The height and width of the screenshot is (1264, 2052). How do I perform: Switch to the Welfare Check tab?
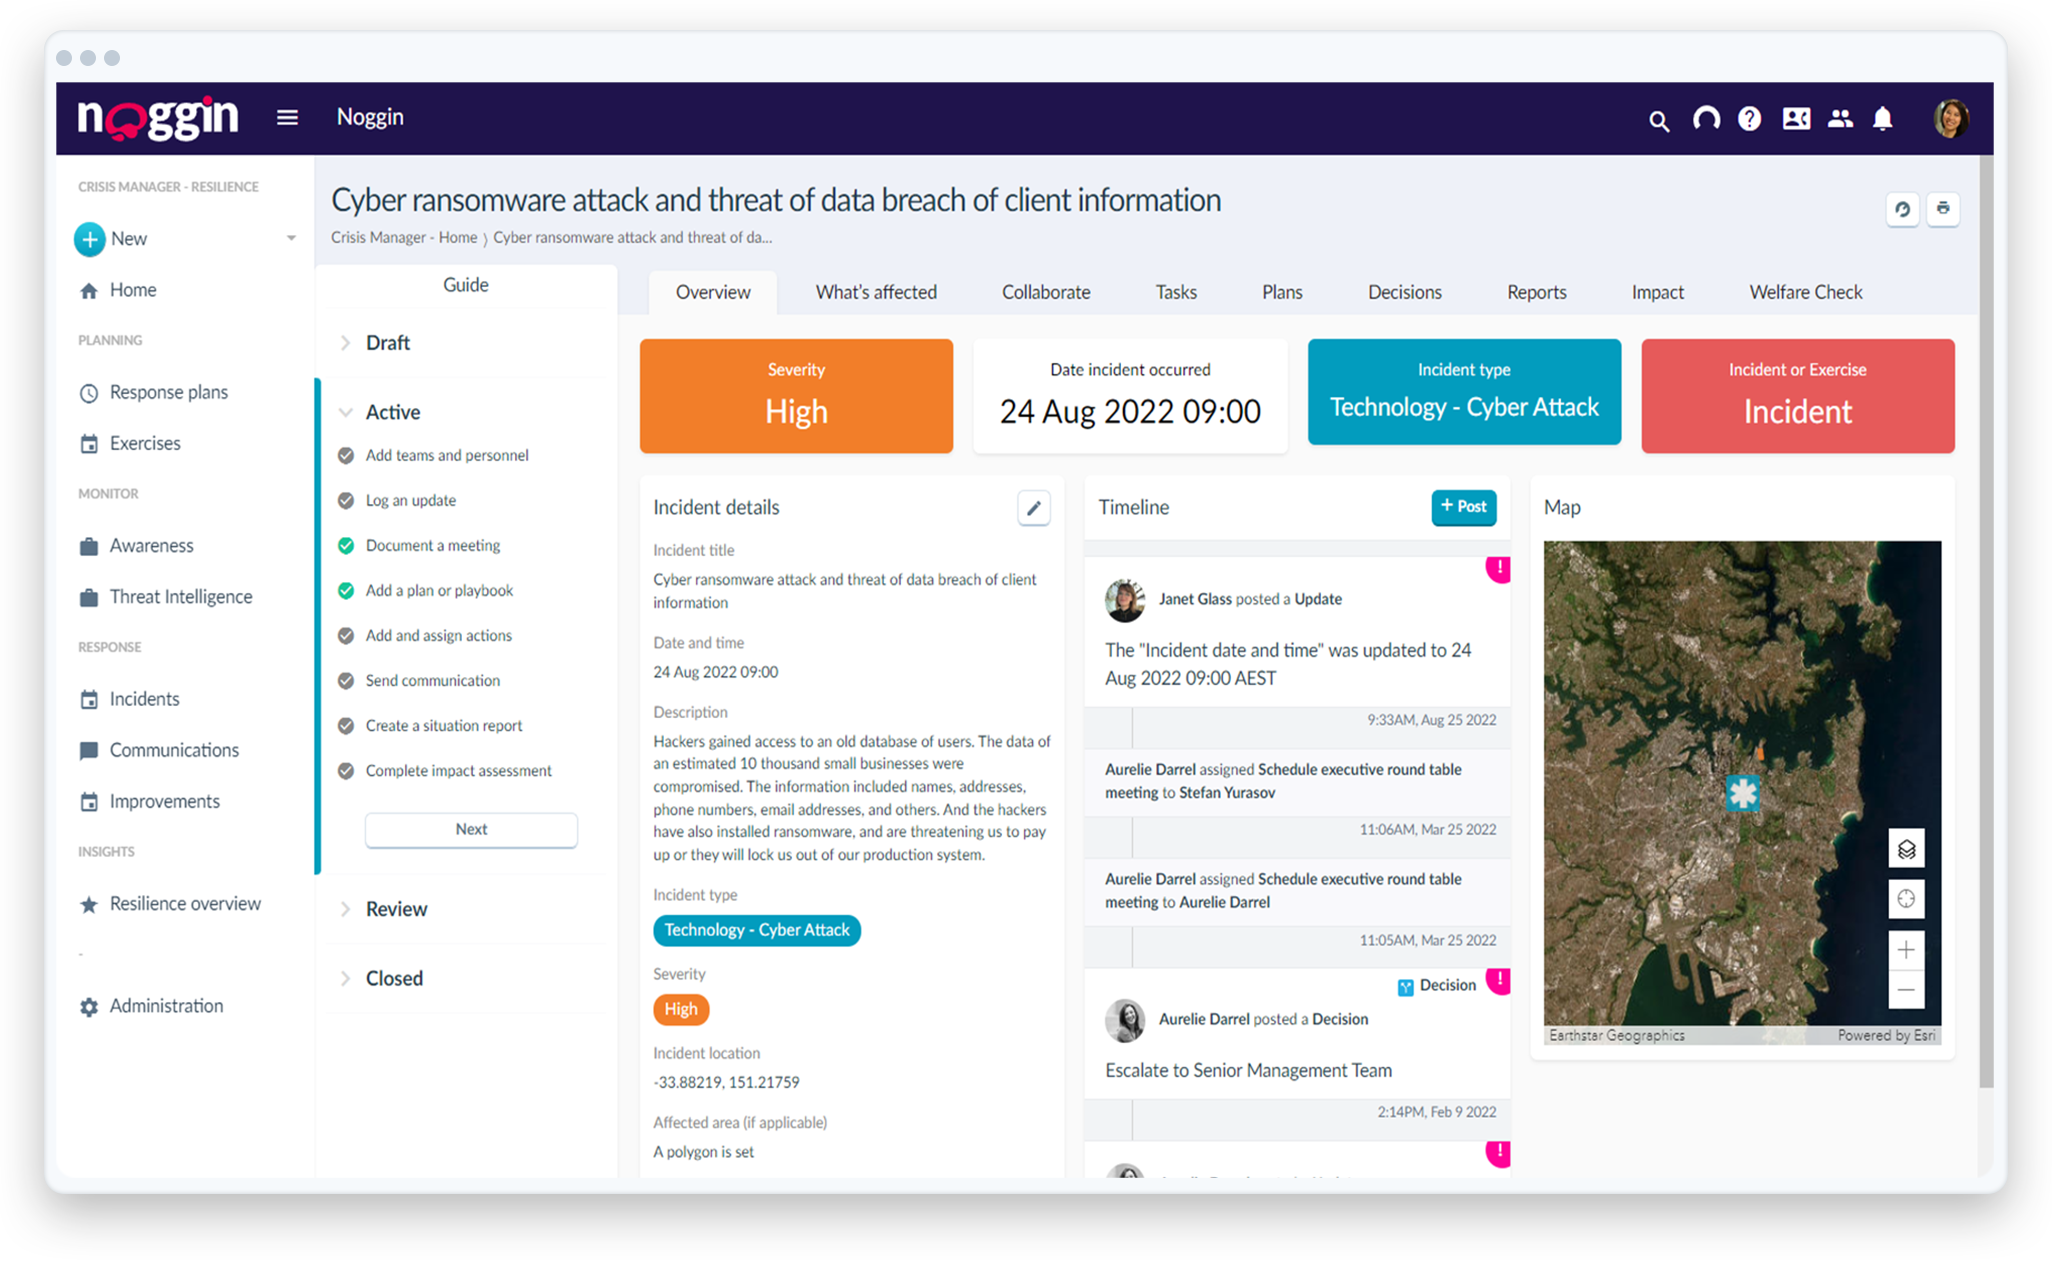pos(1807,292)
